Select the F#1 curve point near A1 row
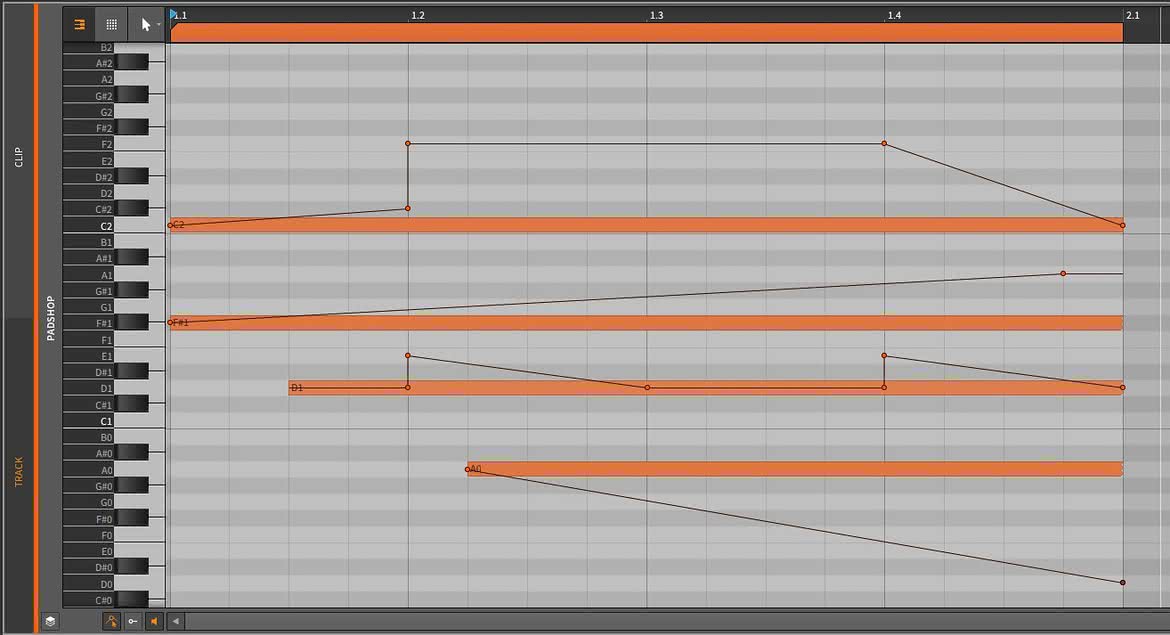The height and width of the screenshot is (635, 1170). click(x=1063, y=274)
